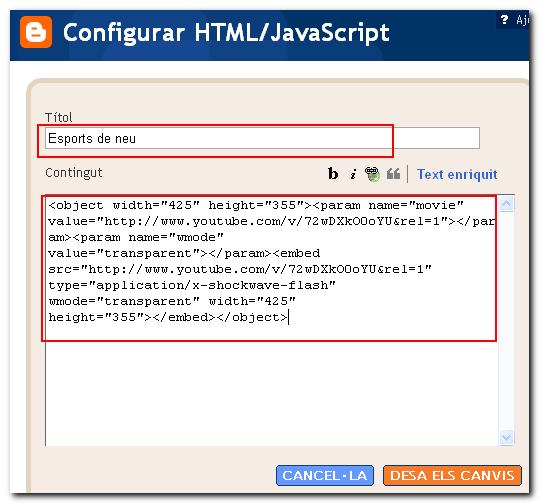Click the Ajuda help link at top right
540x504 pixels.
522,20
